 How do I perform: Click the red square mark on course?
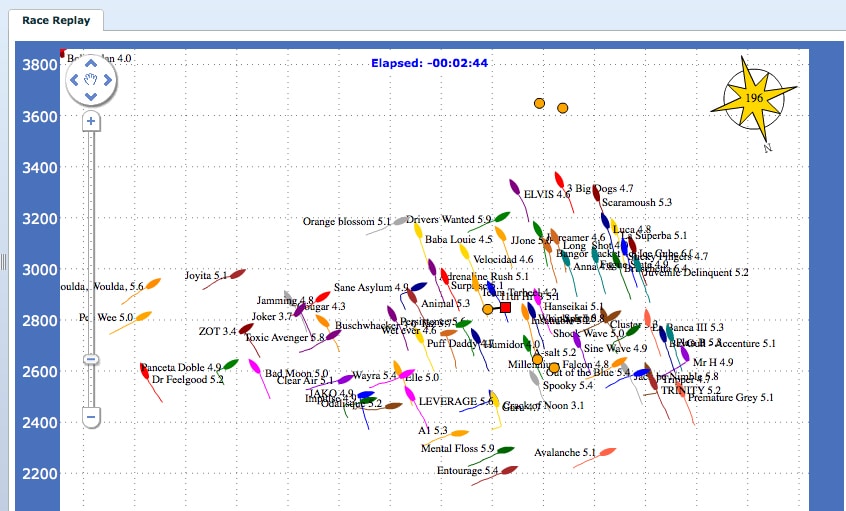pos(505,308)
